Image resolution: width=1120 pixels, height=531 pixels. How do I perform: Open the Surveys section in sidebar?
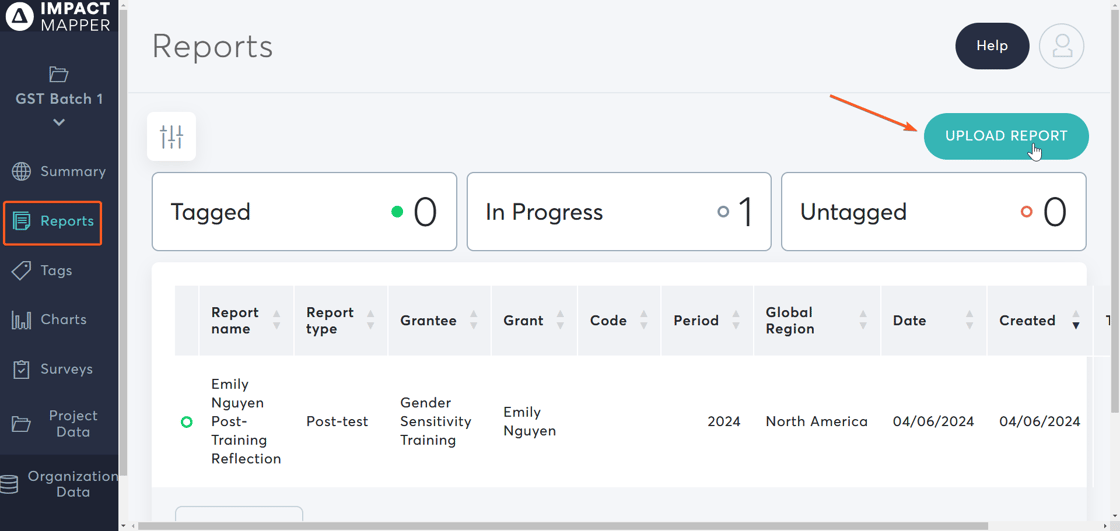pyautogui.click(x=66, y=369)
